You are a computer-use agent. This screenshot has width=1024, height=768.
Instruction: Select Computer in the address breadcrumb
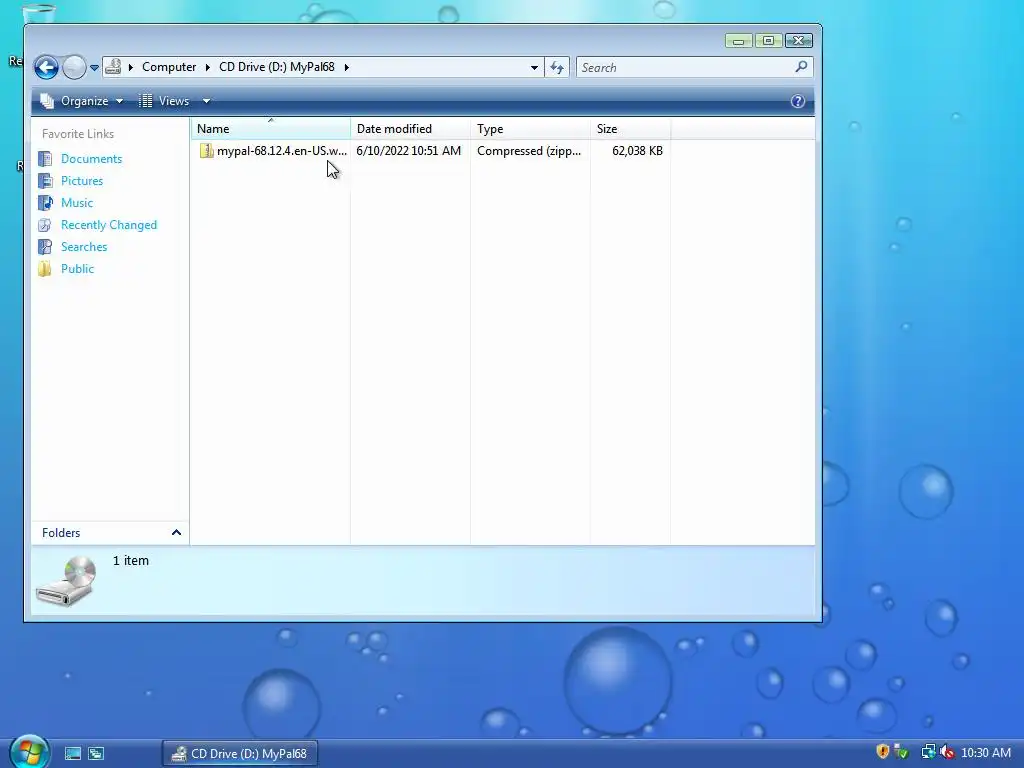169,67
